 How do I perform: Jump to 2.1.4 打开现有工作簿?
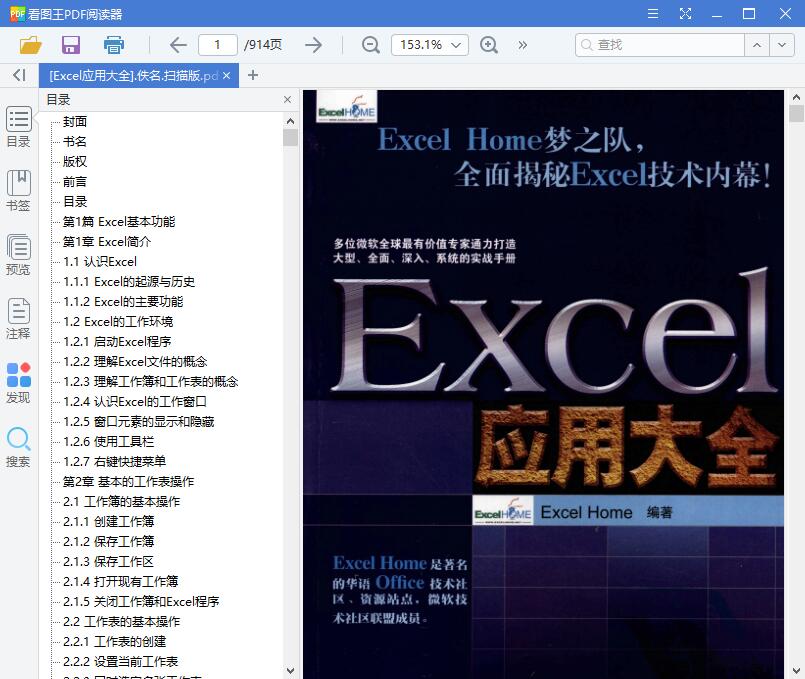pos(121,582)
